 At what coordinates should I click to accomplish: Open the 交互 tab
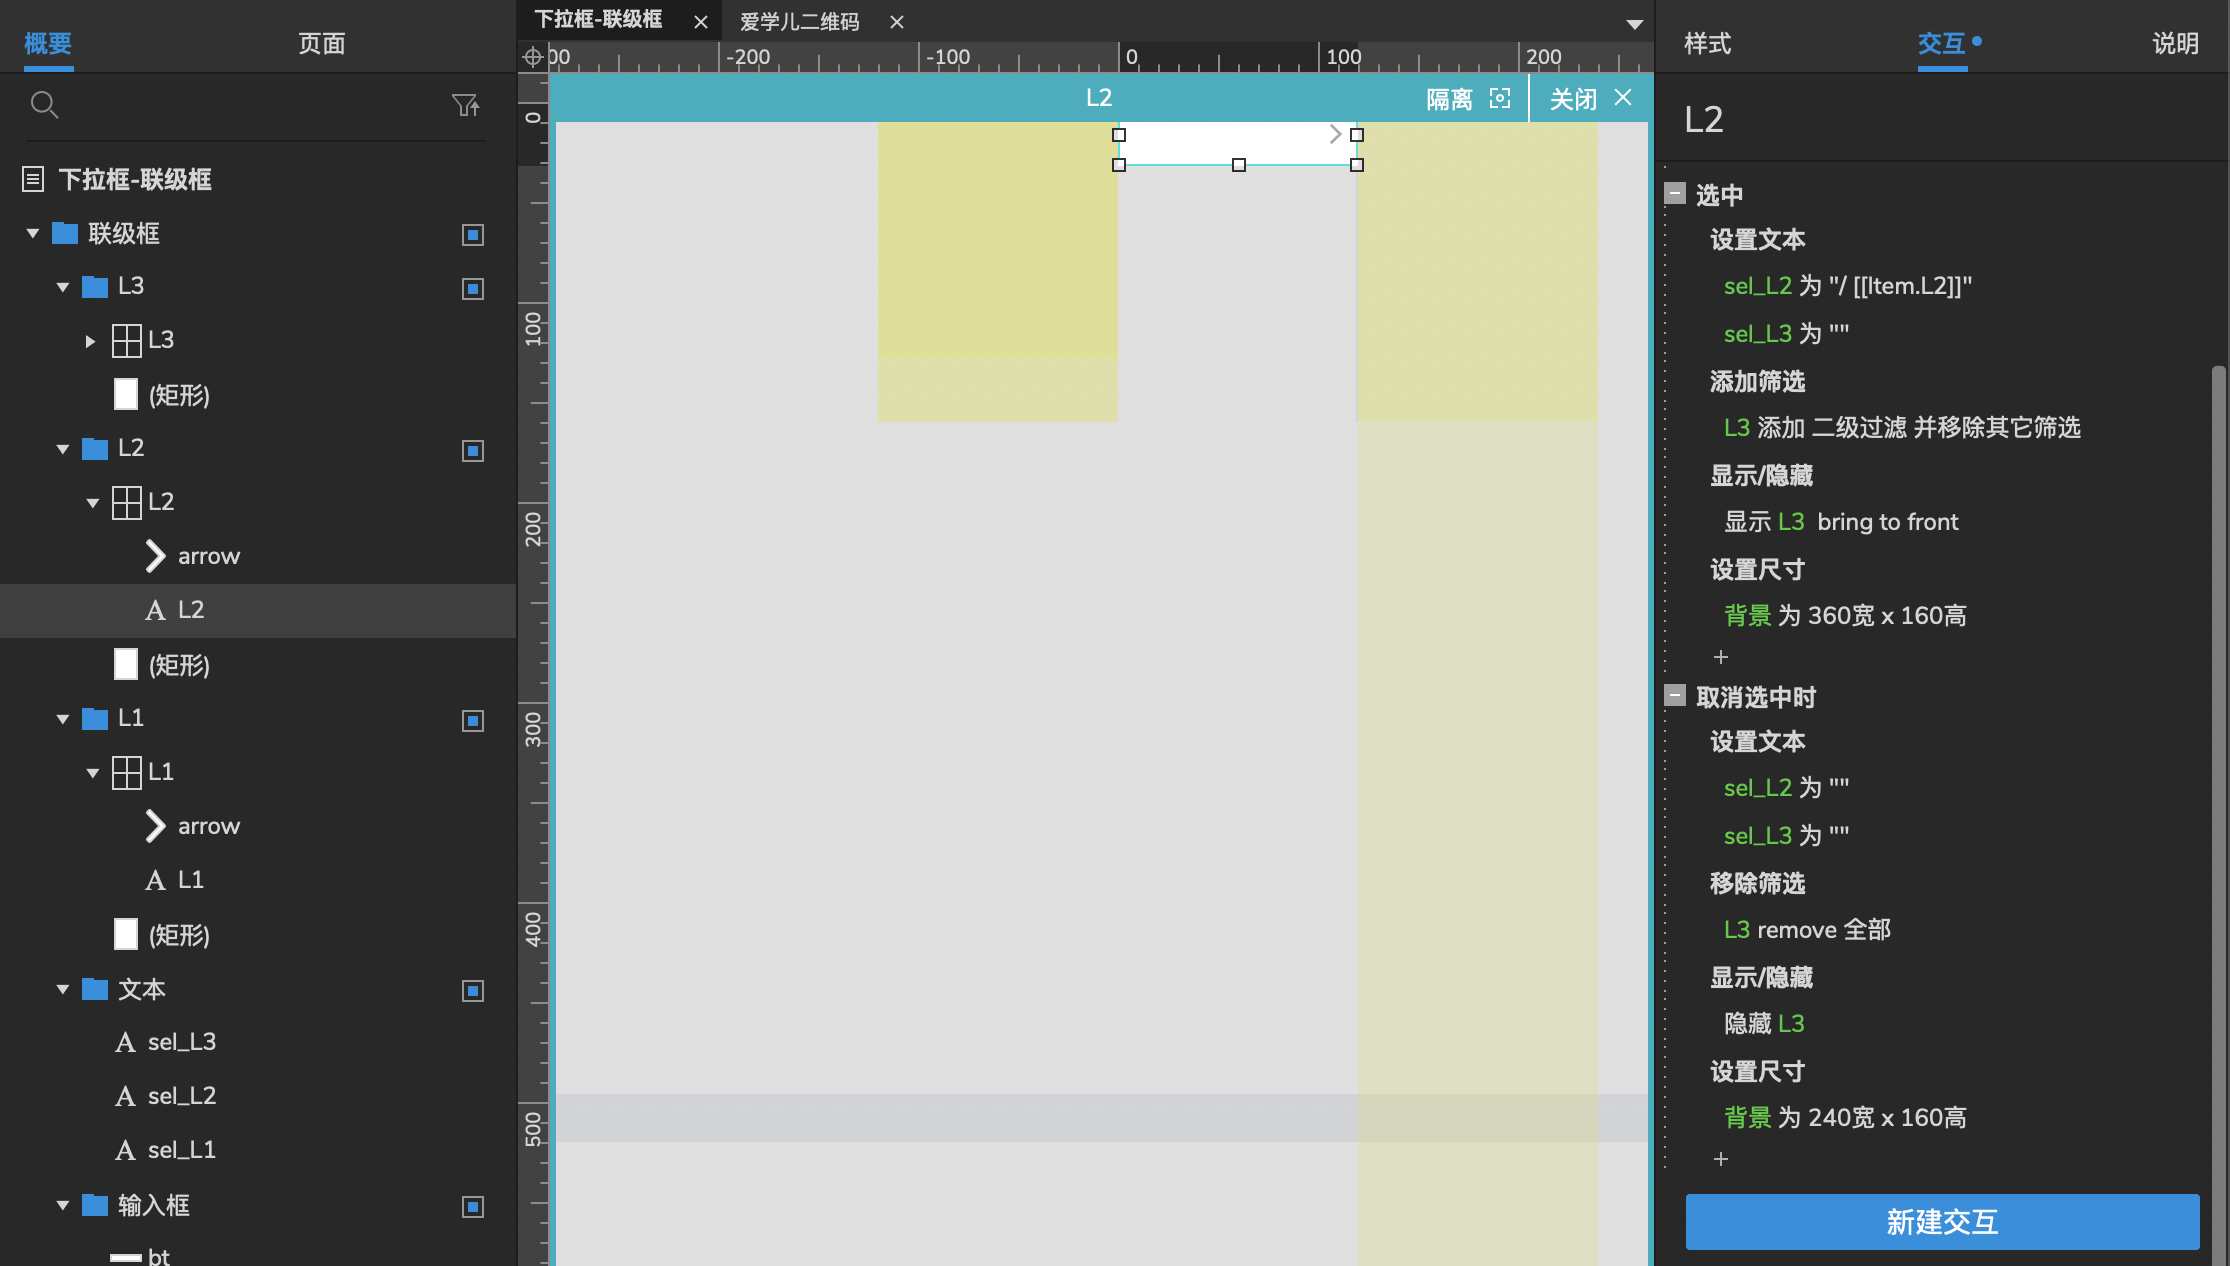[1942, 43]
